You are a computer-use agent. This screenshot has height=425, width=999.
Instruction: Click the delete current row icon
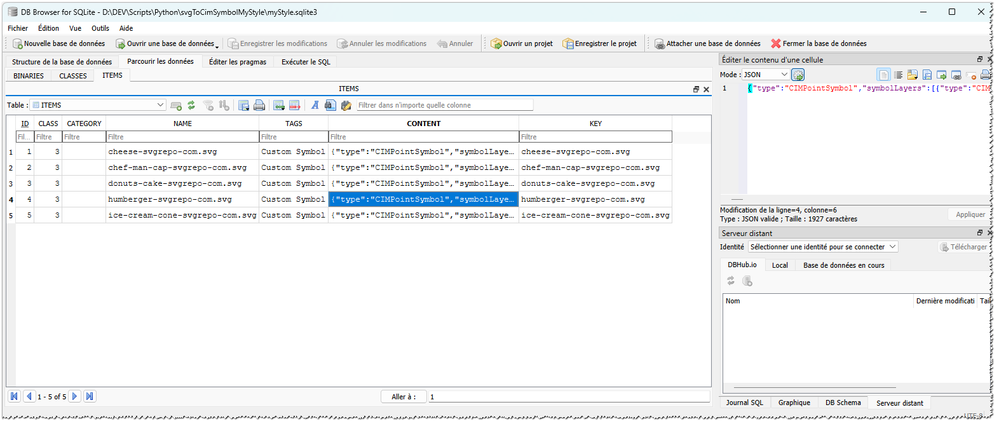(x=294, y=105)
